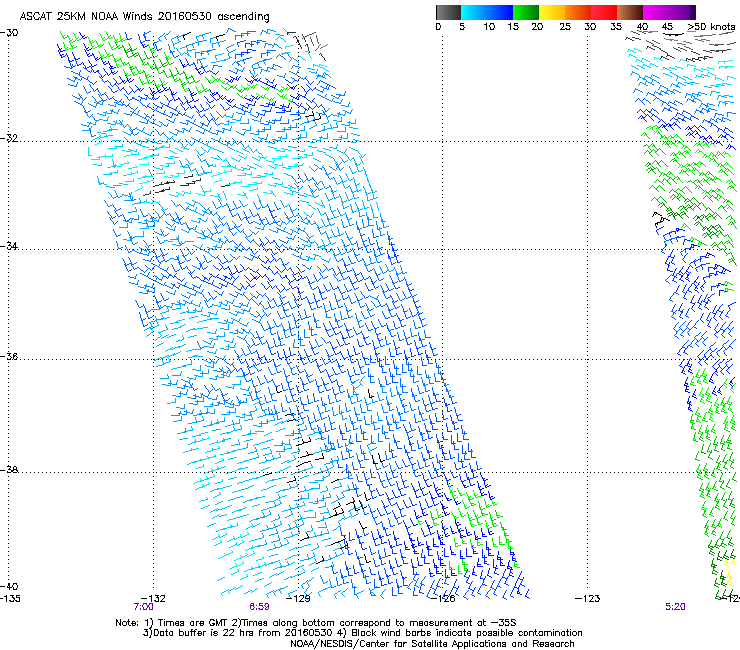Click the '-40' latitude label
740x650 pixels.
coord(9,587)
